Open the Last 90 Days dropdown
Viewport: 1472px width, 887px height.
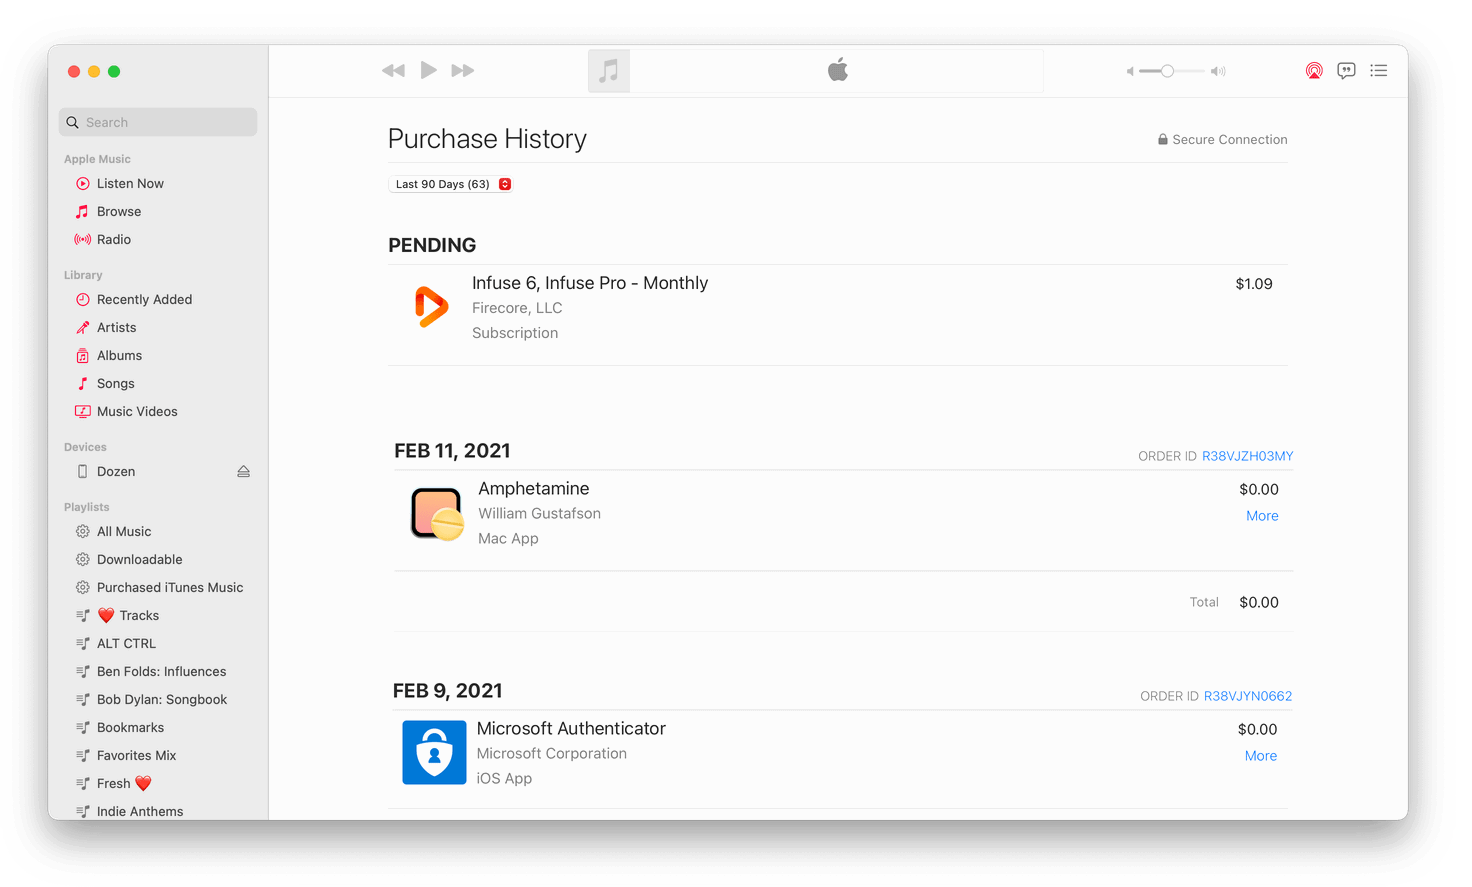click(x=451, y=184)
